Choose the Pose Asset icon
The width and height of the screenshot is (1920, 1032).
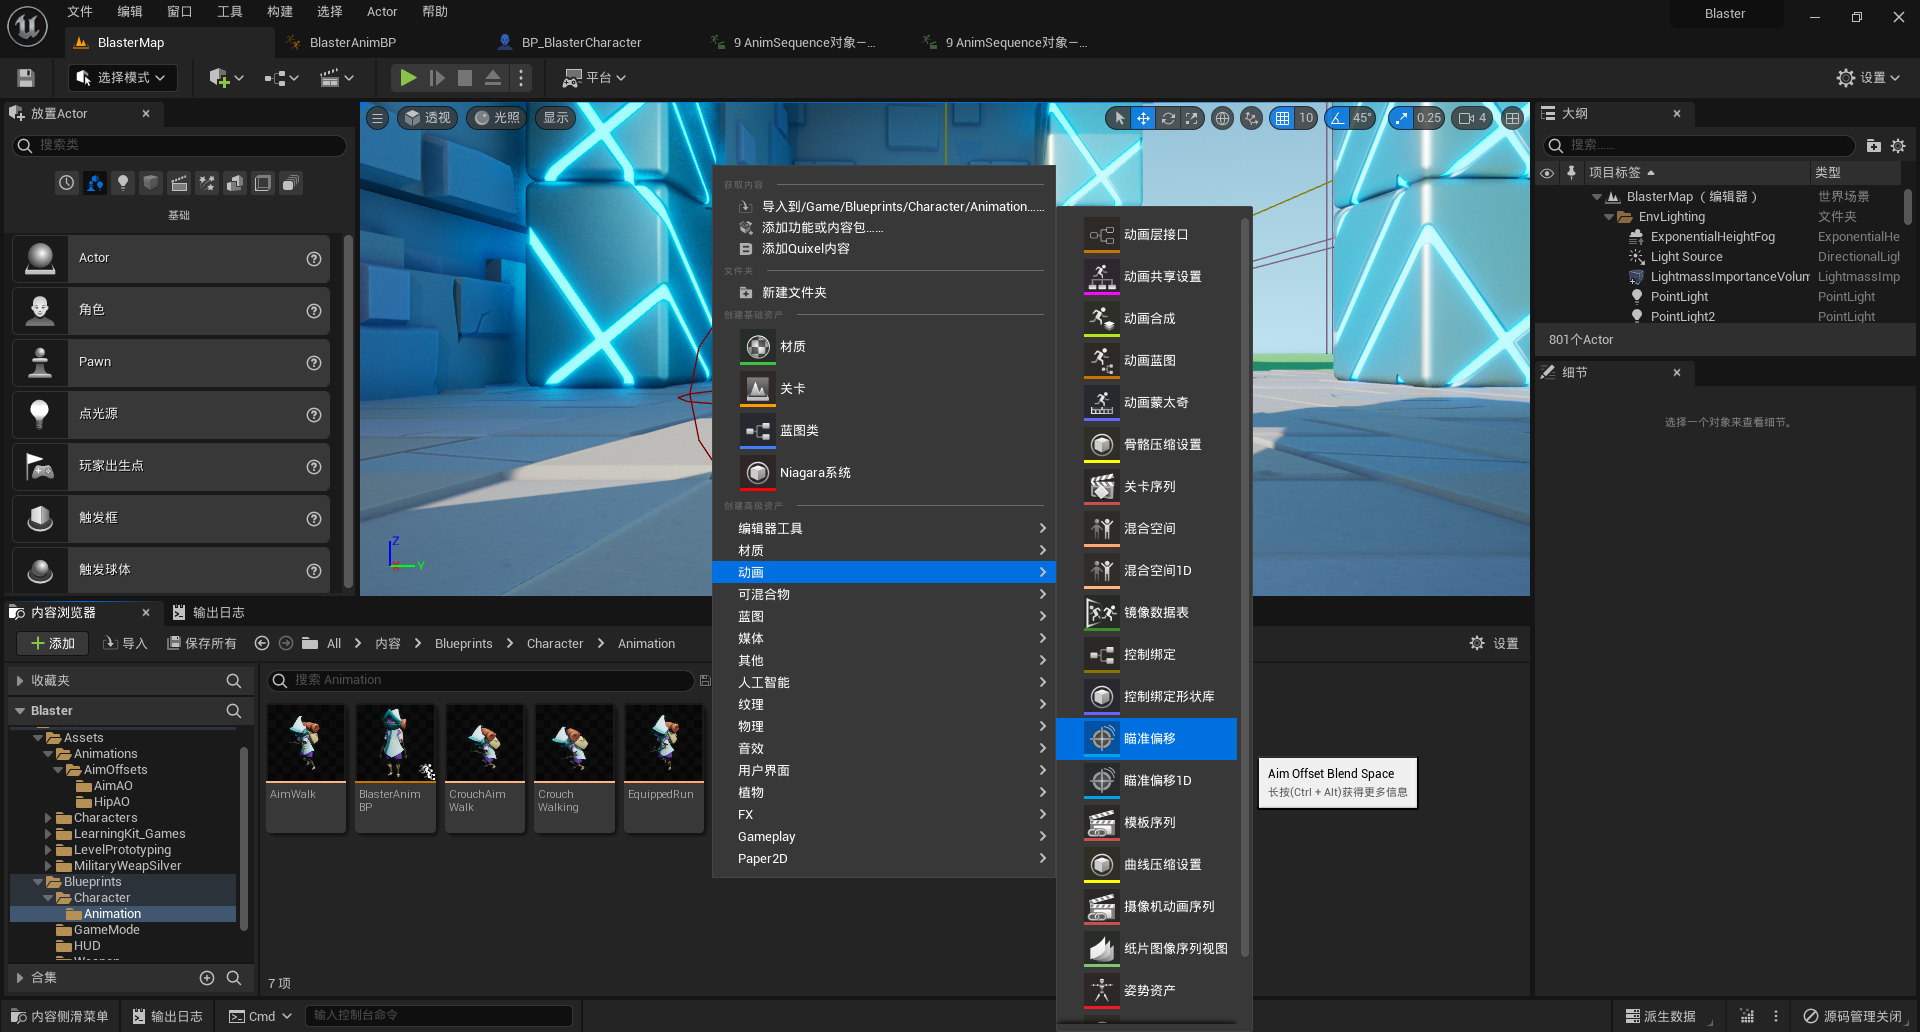1102,990
